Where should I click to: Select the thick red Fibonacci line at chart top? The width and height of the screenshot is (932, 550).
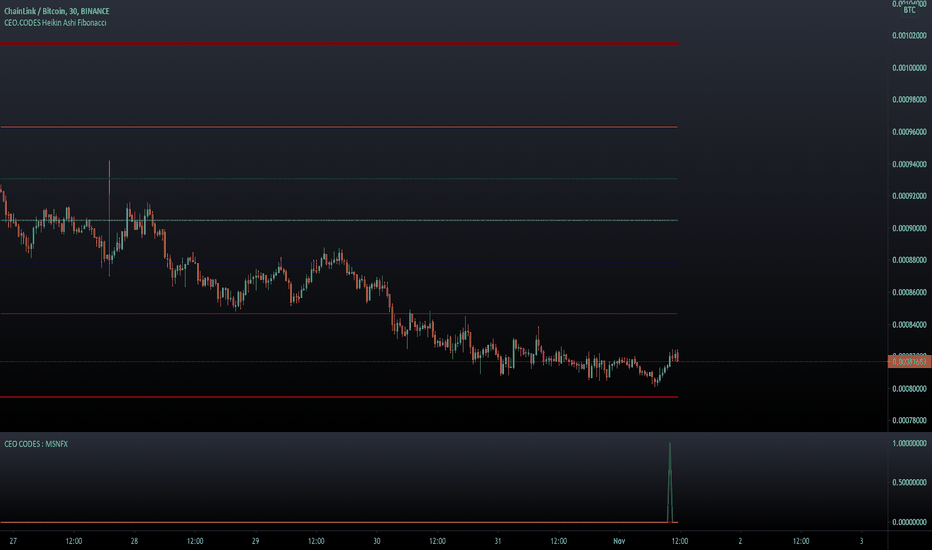click(x=339, y=43)
